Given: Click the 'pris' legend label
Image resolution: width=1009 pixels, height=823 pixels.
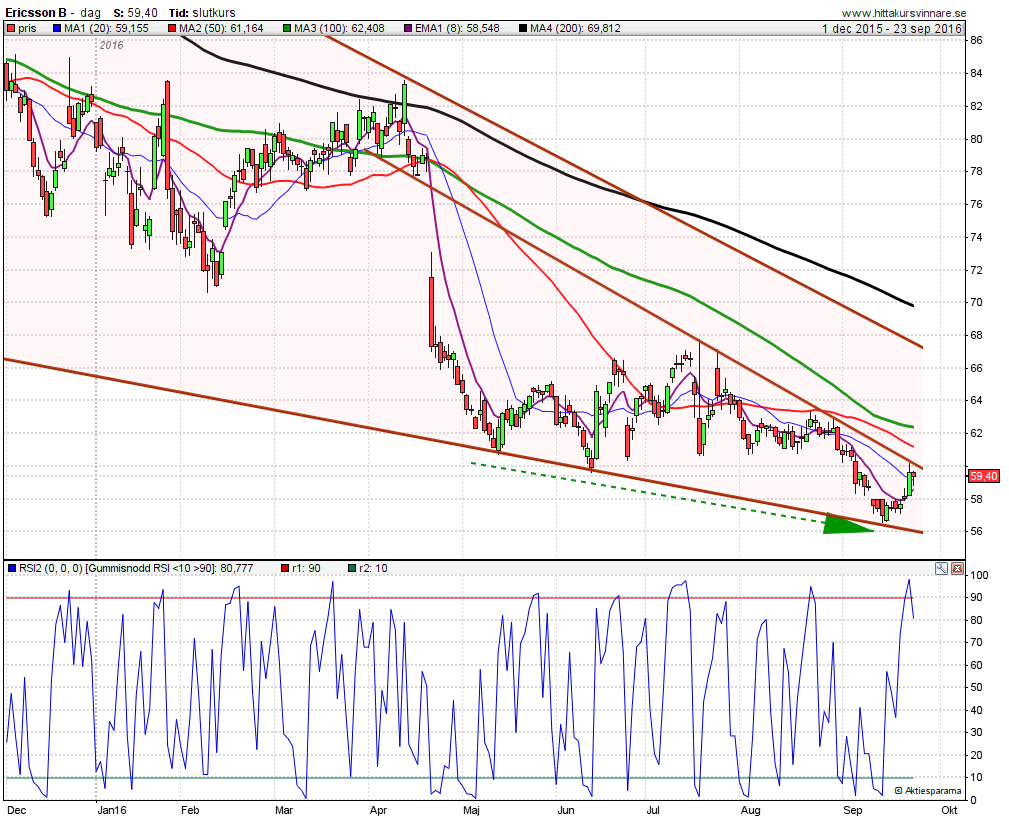Looking at the screenshot, I should [x=27, y=28].
